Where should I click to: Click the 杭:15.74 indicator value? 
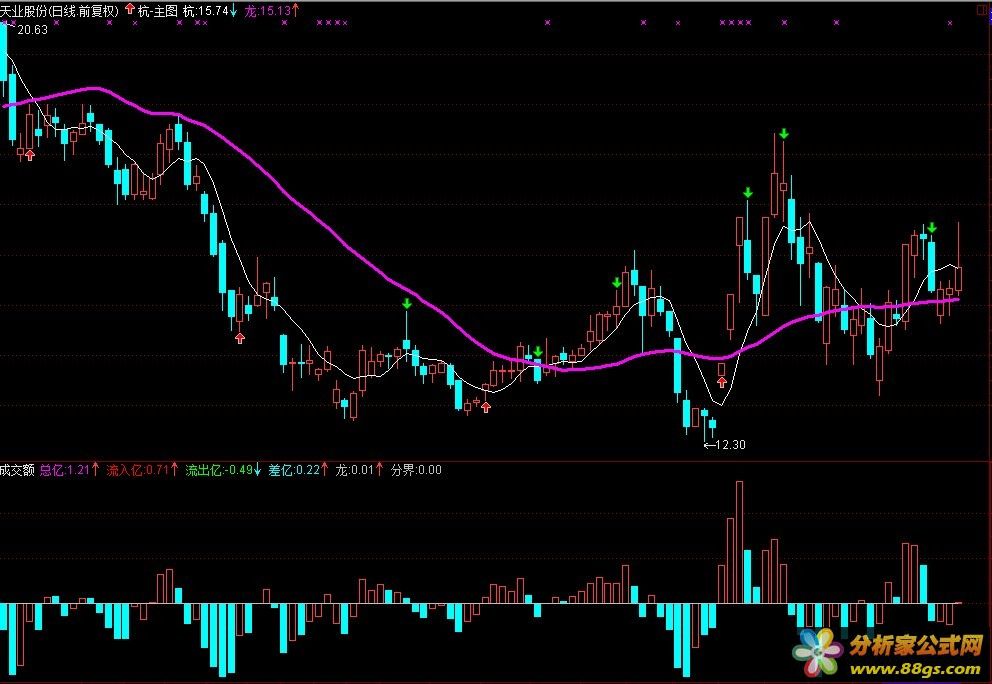205,11
